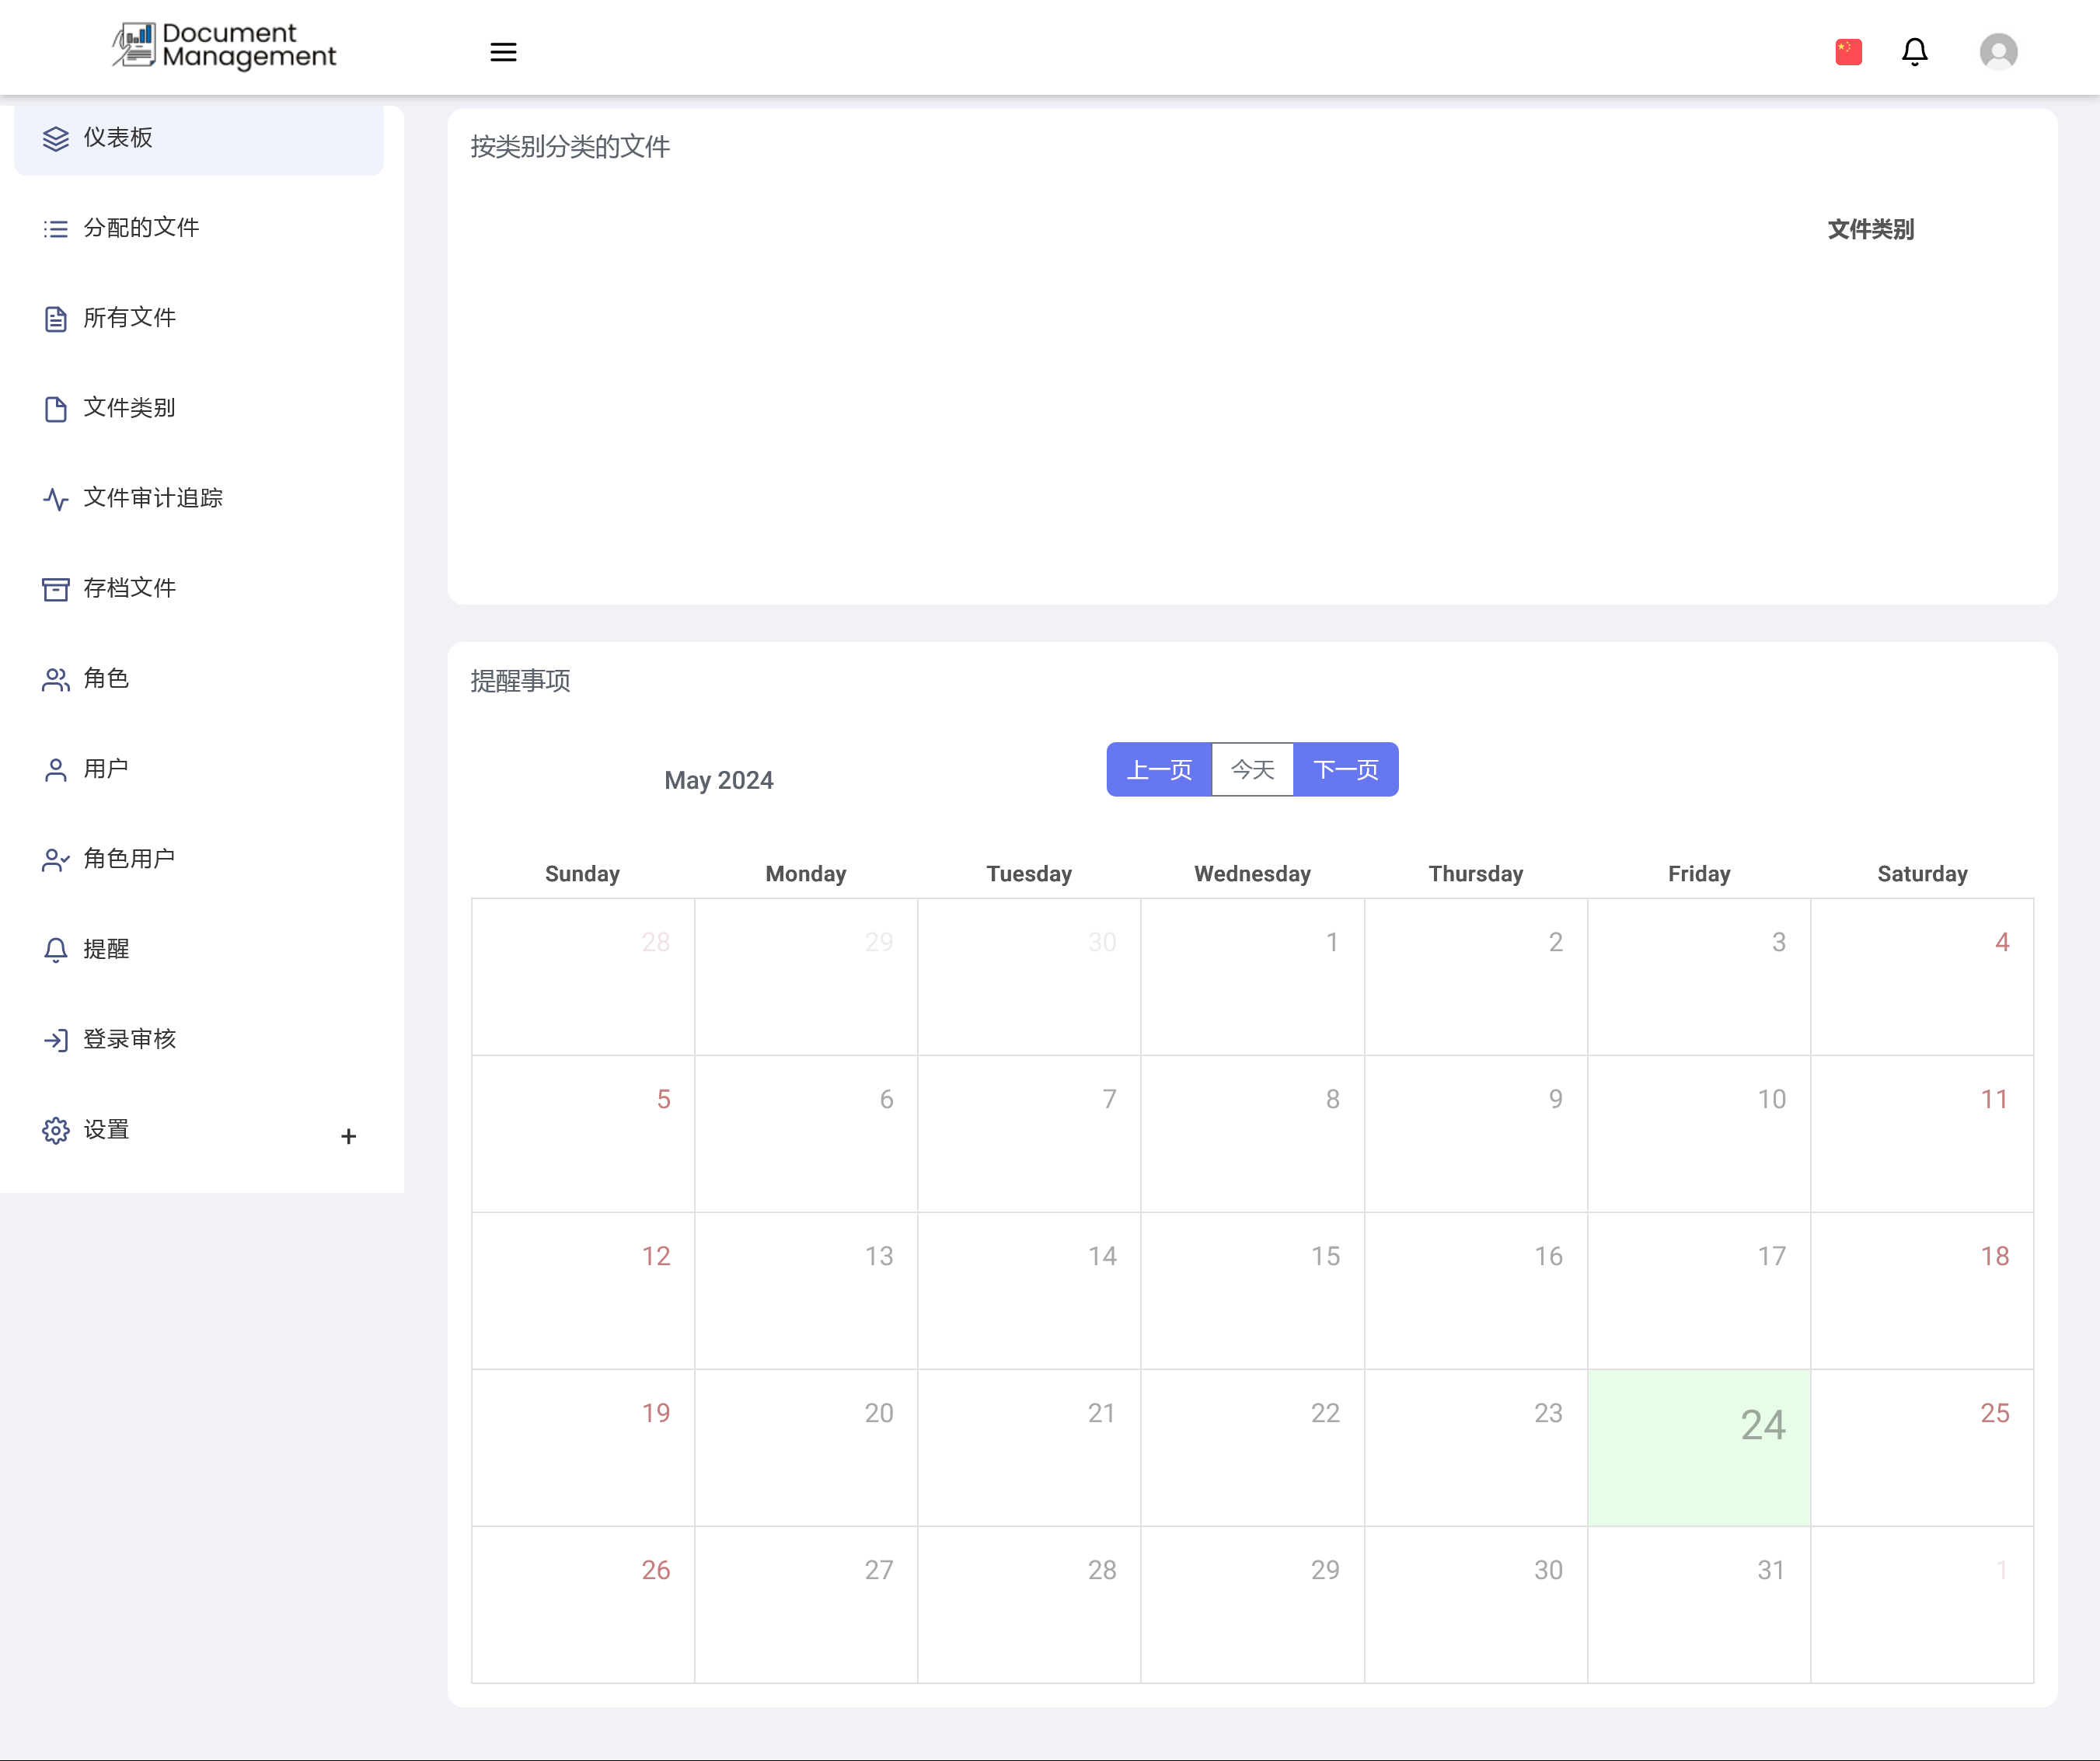Open 文件类别 sidebar item
Viewport: 2100px width, 1761px height.
[x=130, y=408]
